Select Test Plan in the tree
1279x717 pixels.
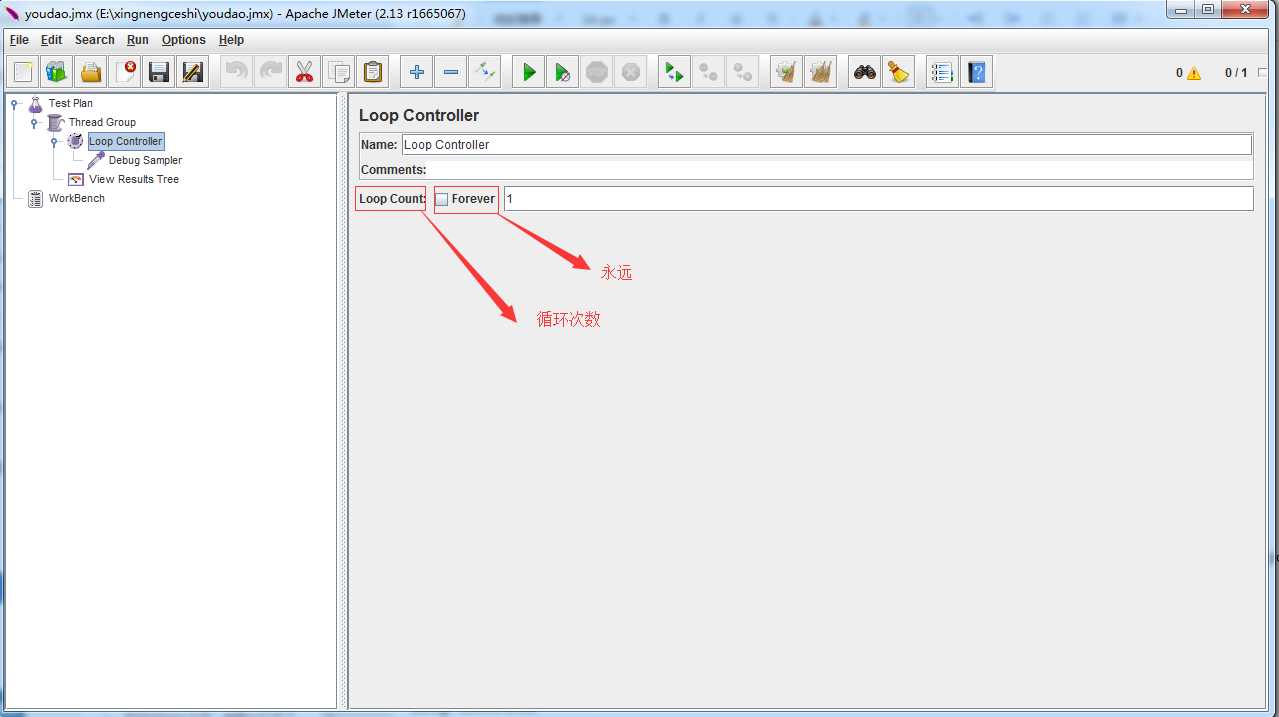[x=71, y=103]
